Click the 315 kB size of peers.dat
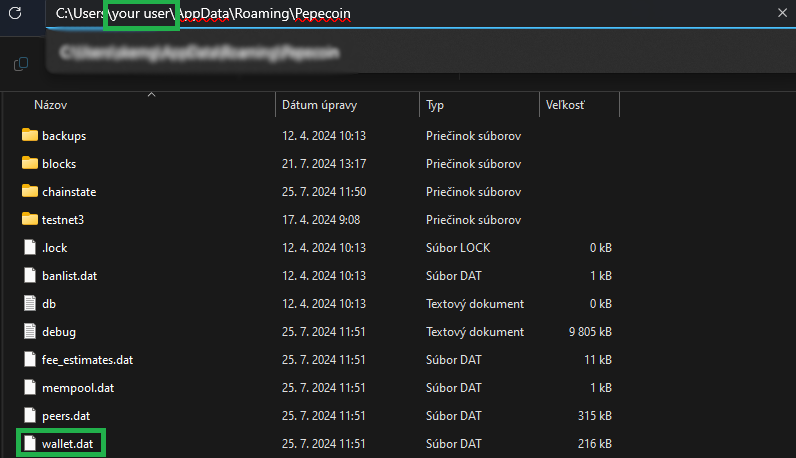Screen dimensions: 796x458 594,416
